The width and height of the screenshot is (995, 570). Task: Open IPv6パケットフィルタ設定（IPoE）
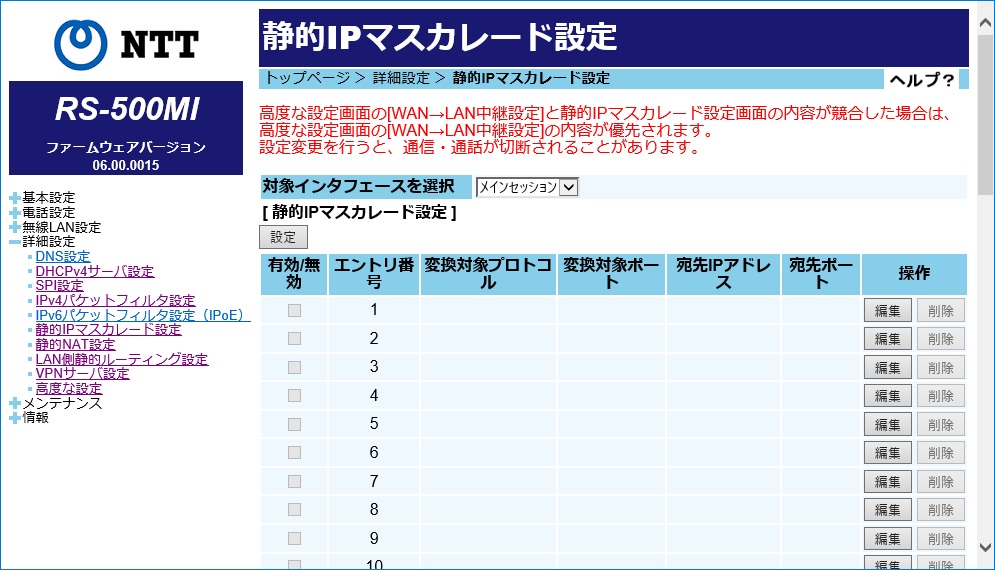(x=143, y=315)
